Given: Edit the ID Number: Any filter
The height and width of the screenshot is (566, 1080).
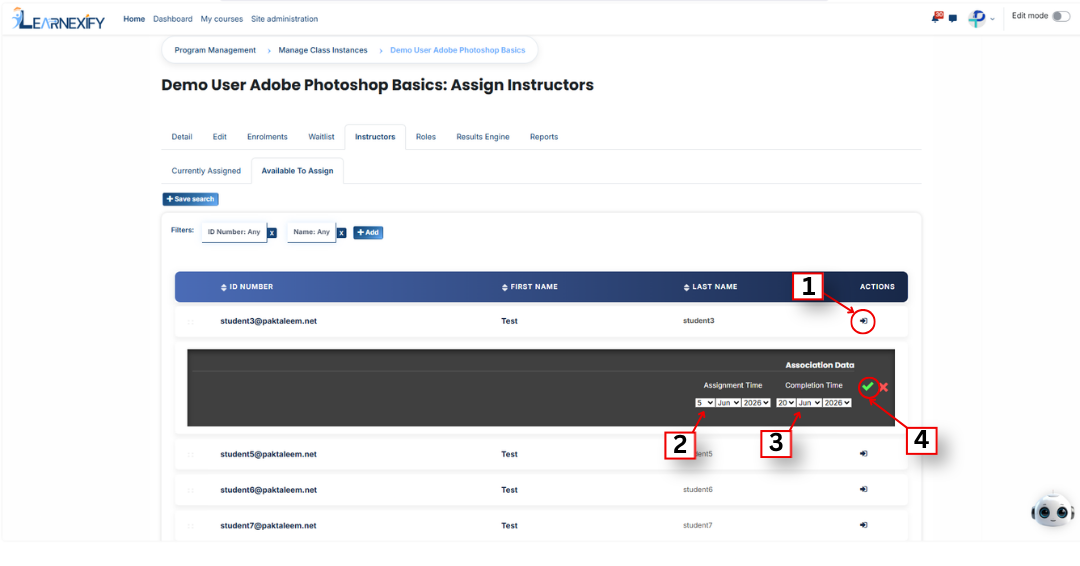Looking at the screenshot, I should (x=234, y=232).
